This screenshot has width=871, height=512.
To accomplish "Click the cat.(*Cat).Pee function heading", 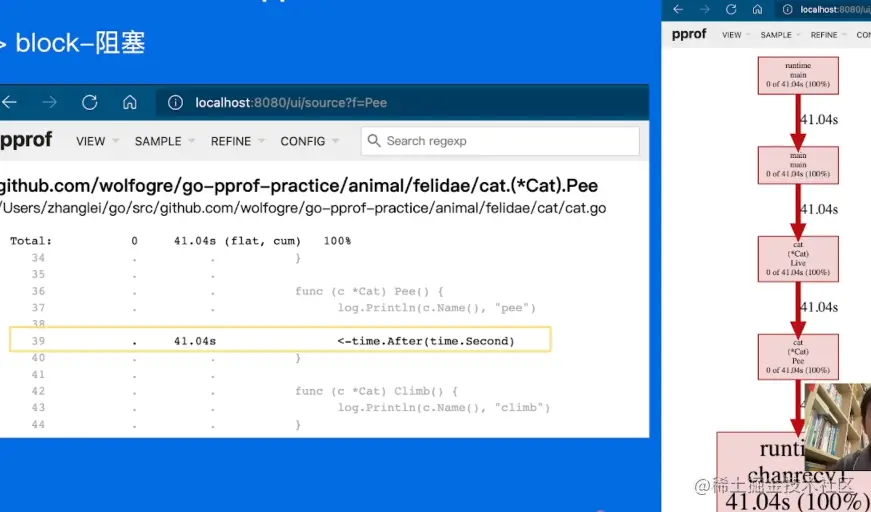I will tap(298, 185).
